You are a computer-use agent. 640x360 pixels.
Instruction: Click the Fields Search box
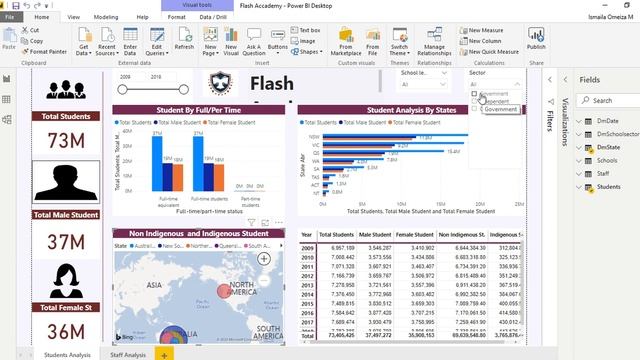[x=609, y=100]
